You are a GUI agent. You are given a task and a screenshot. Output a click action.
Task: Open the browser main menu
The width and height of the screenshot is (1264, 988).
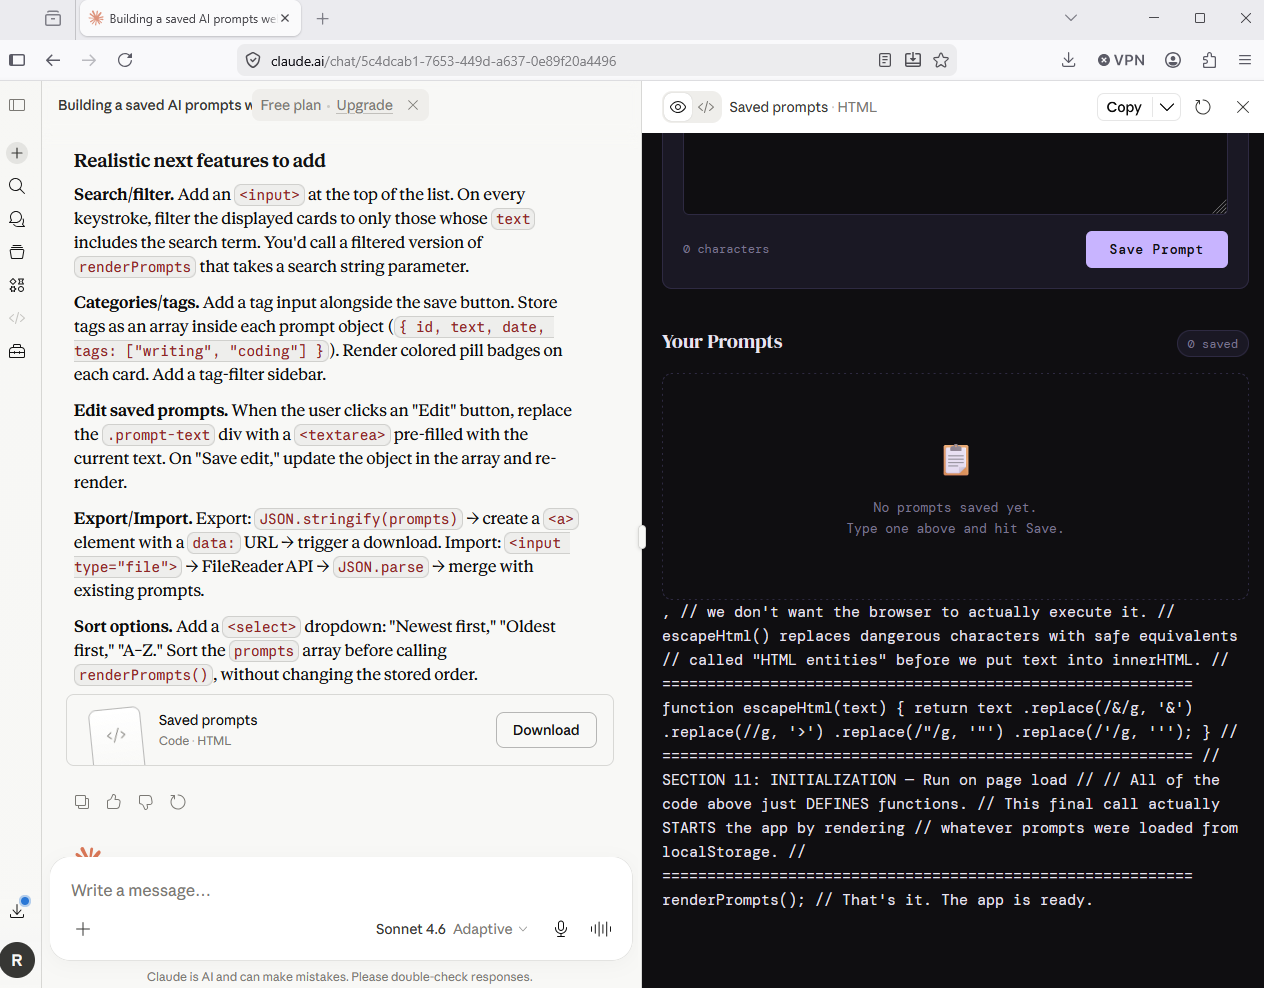click(1245, 60)
